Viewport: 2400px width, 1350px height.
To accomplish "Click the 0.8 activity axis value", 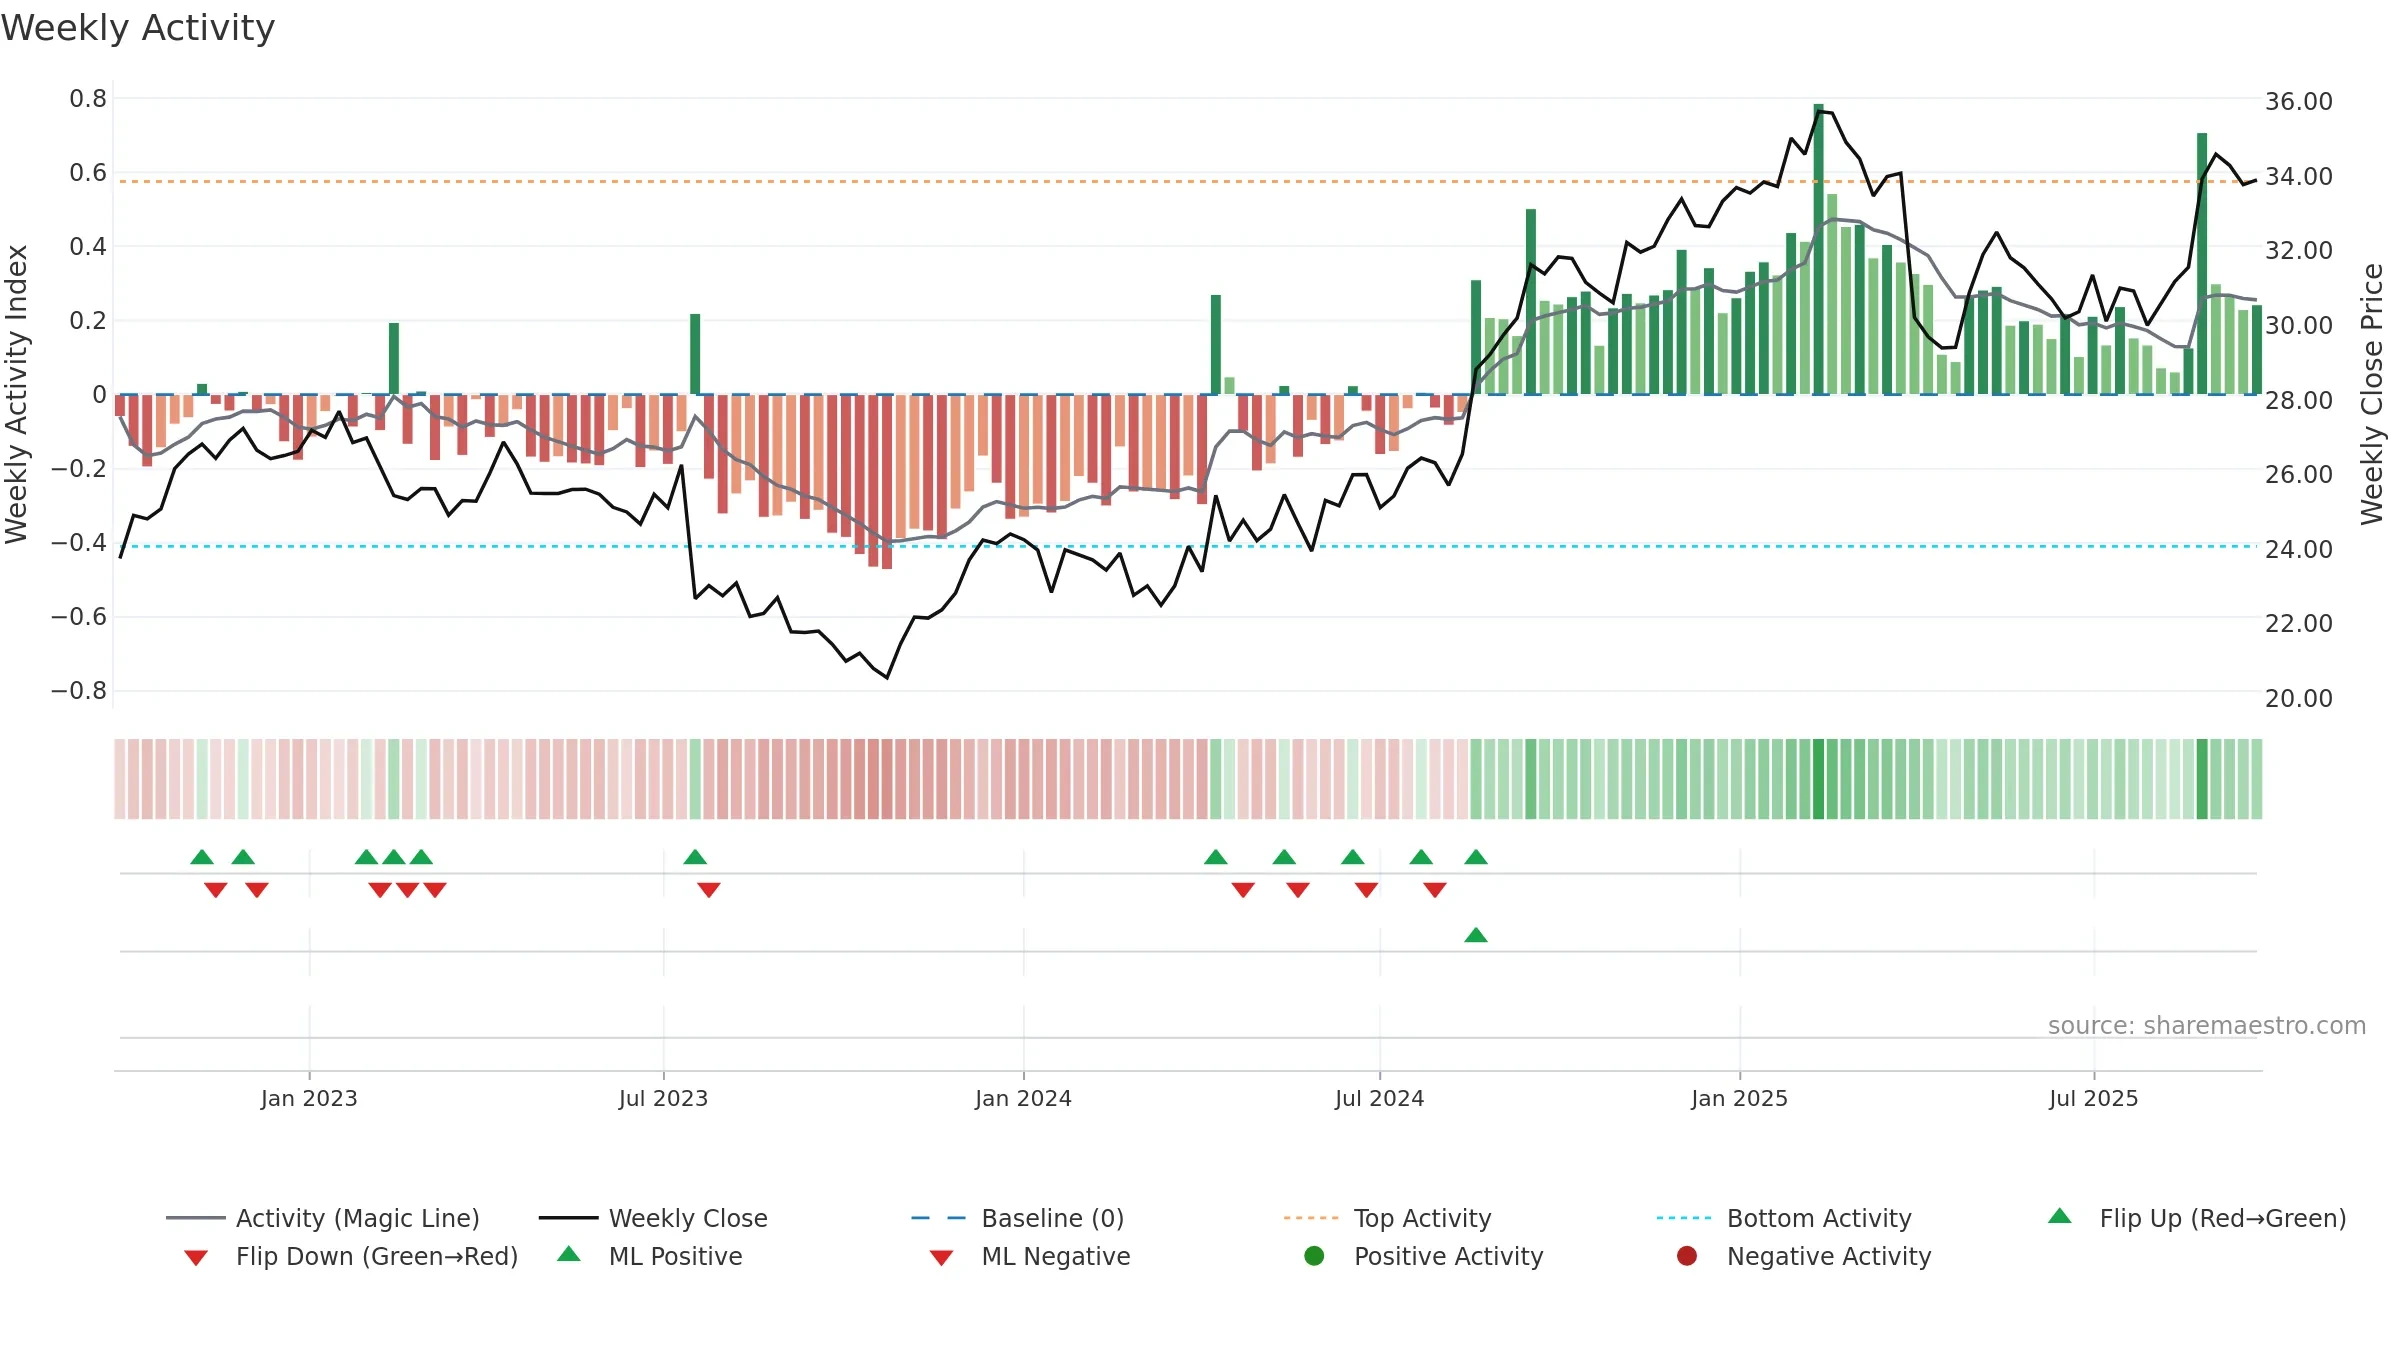I will (88, 98).
